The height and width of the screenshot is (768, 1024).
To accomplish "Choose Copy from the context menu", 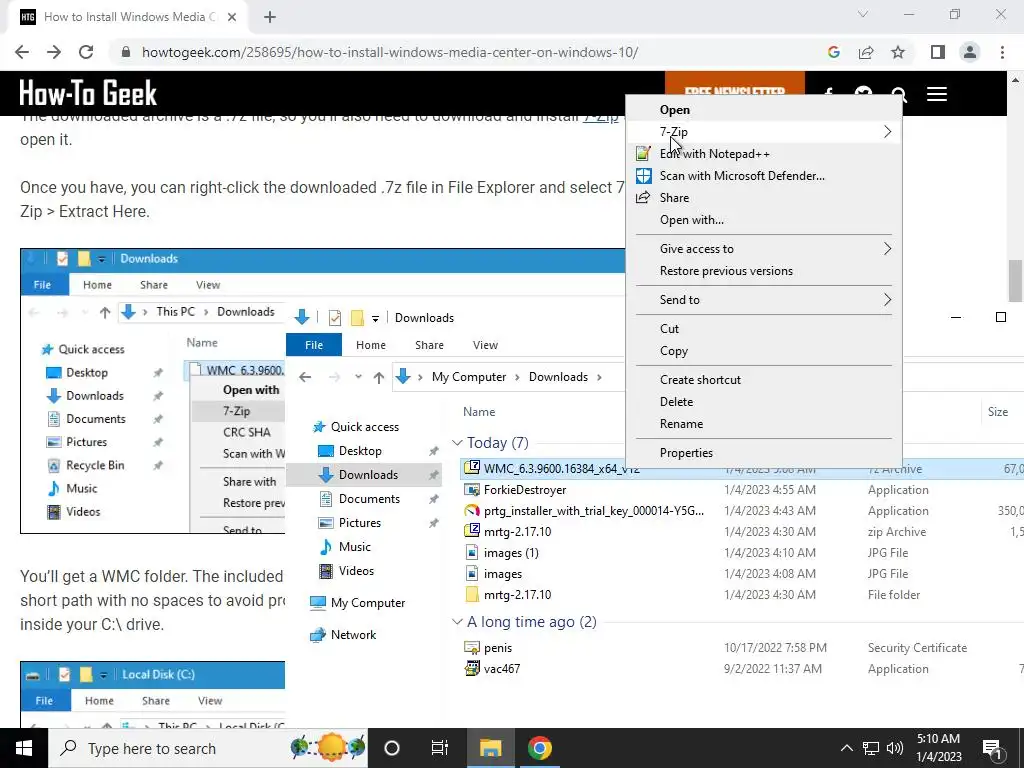I will [x=765, y=351].
